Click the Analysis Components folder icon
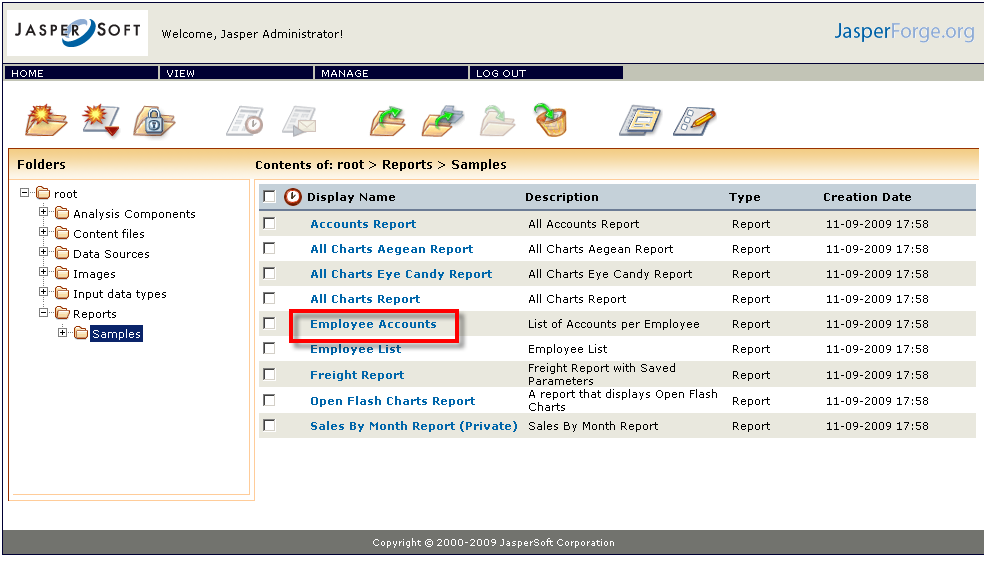Screen dimensions: 986x563 click(62, 213)
